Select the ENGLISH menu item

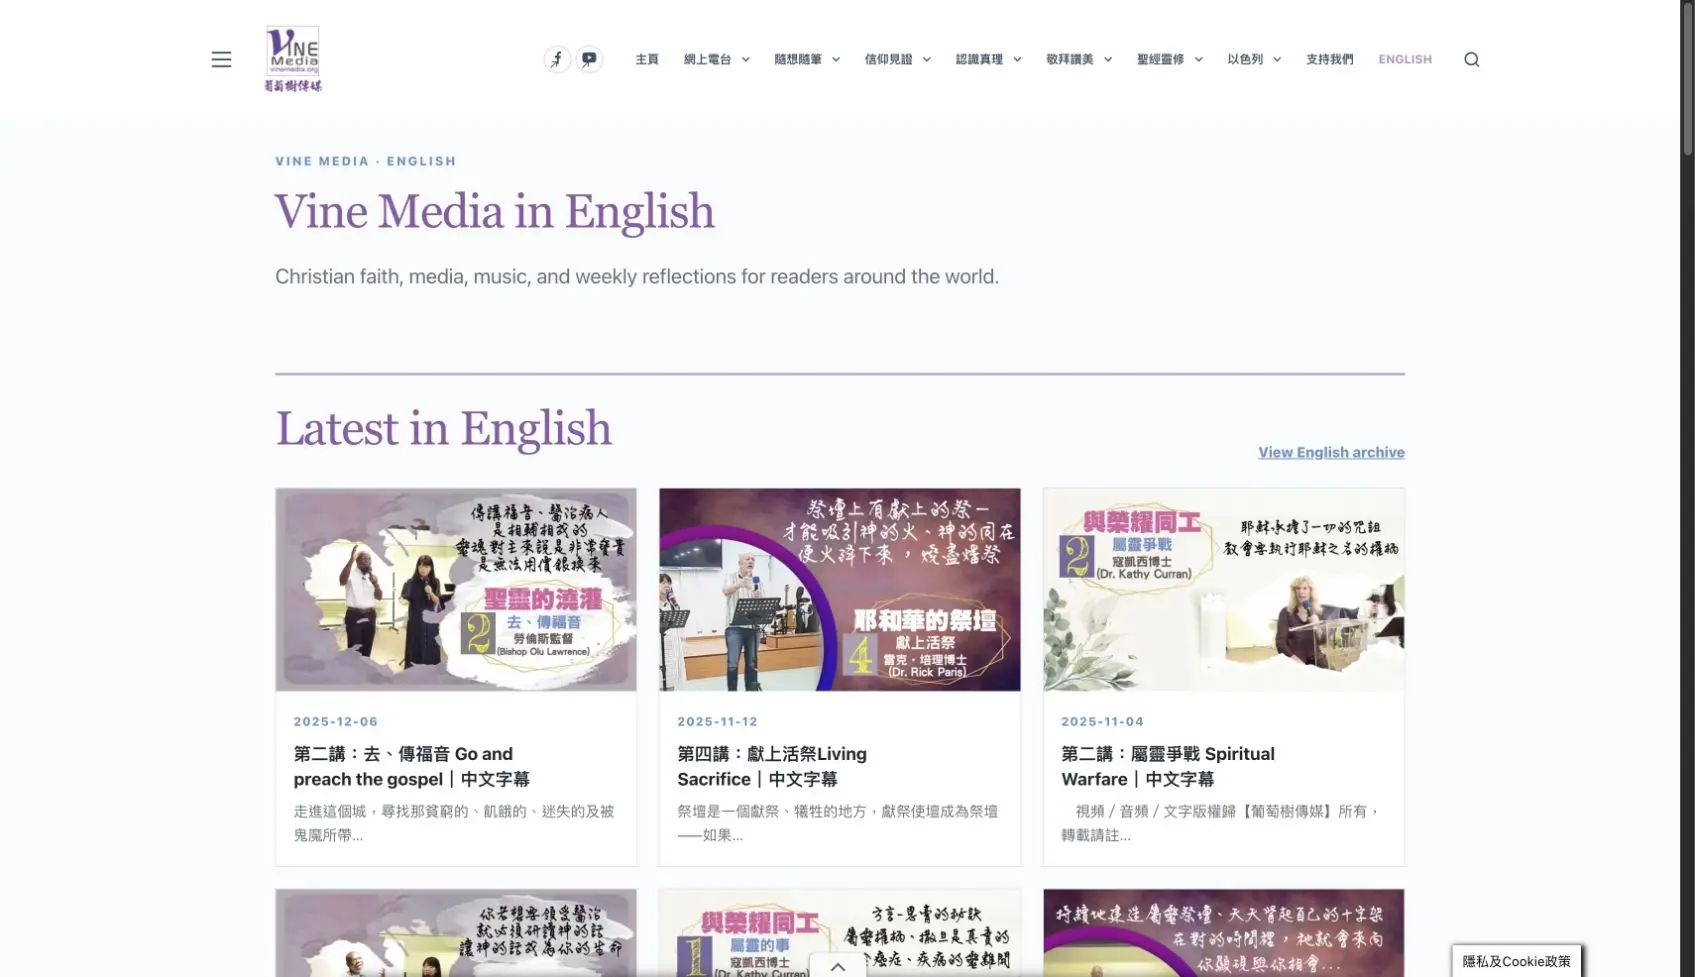[x=1405, y=59]
